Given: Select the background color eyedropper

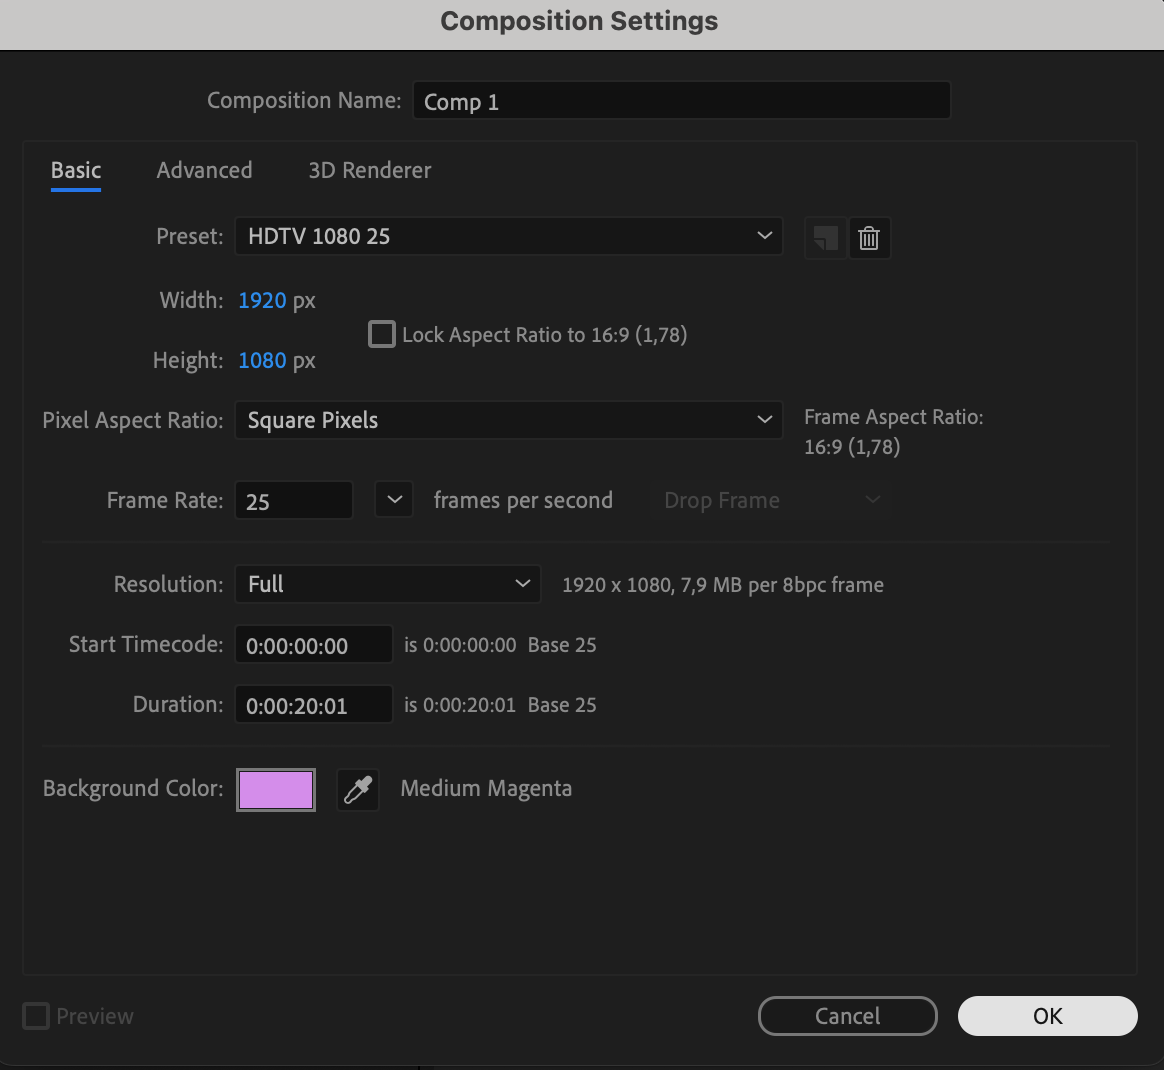Looking at the screenshot, I should (x=358, y=790).
